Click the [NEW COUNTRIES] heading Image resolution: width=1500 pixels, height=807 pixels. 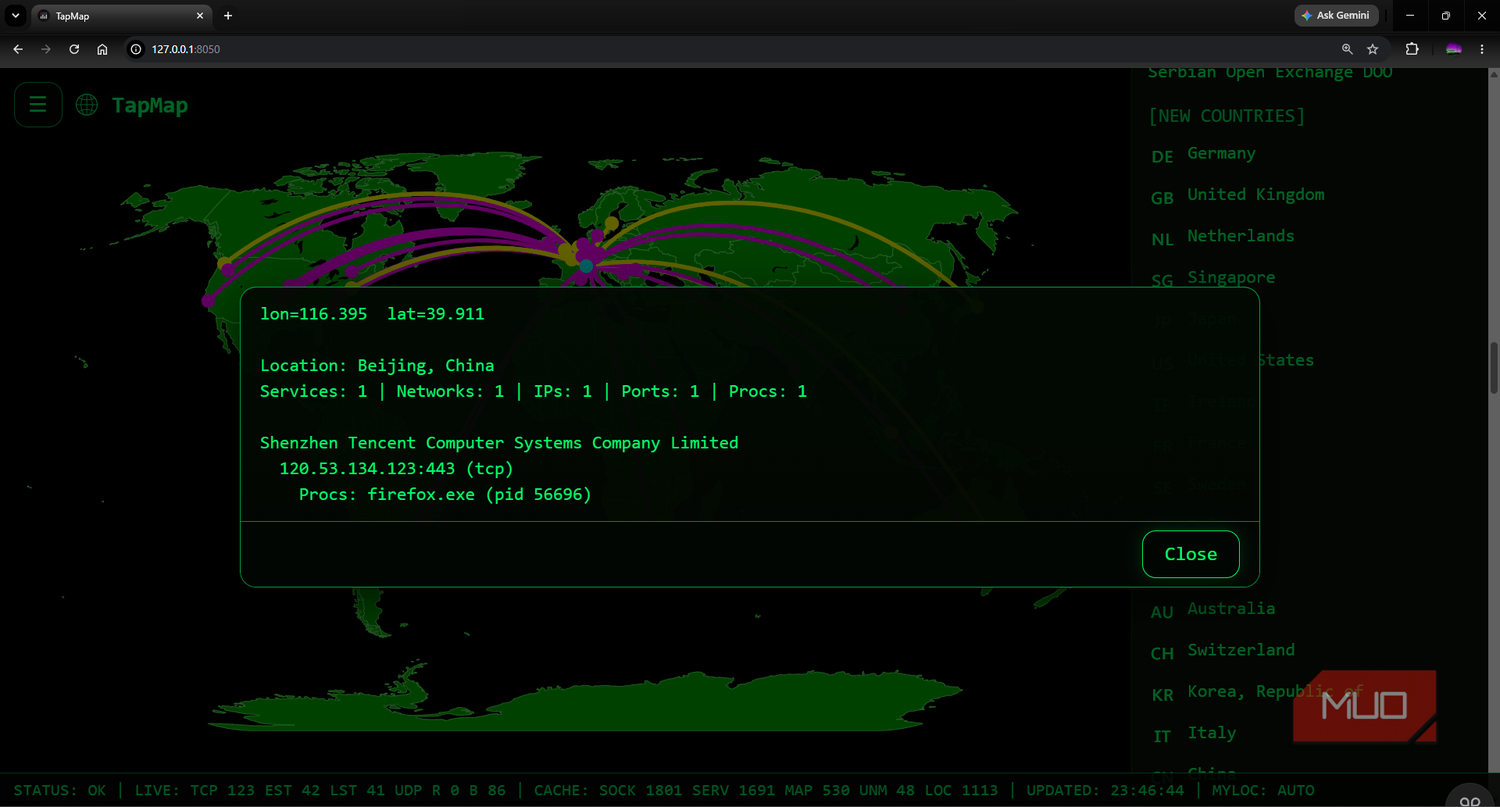point(1227,116)
